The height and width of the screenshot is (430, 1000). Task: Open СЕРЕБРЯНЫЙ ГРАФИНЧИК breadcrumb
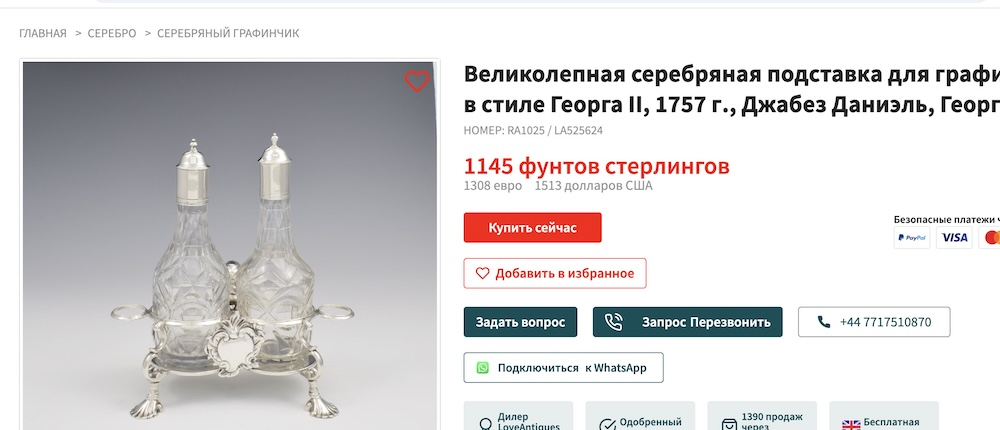pos(228,33)
